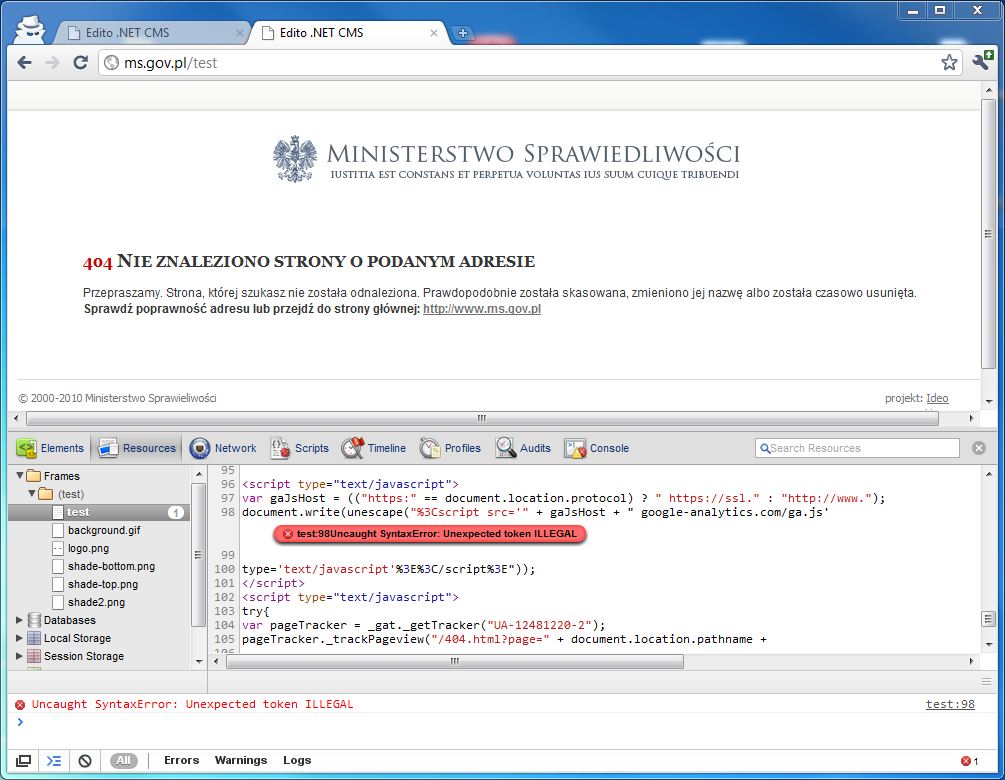Click the Ministerstwo Sprawiedliwości eagle logo
Image resolution: width=1005 pixels, height=780 pixels.
click(295, 159)
